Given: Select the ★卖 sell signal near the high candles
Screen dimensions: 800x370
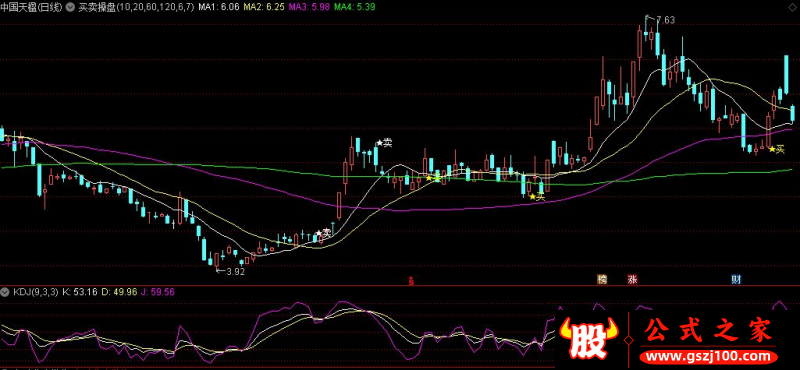Looking at the screenshot, I should [384, 143].
